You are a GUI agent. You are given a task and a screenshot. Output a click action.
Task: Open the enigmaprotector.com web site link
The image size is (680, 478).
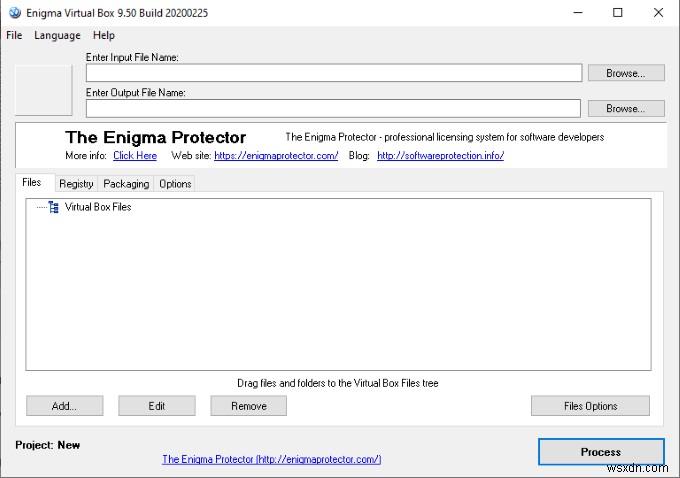point(276,156)
